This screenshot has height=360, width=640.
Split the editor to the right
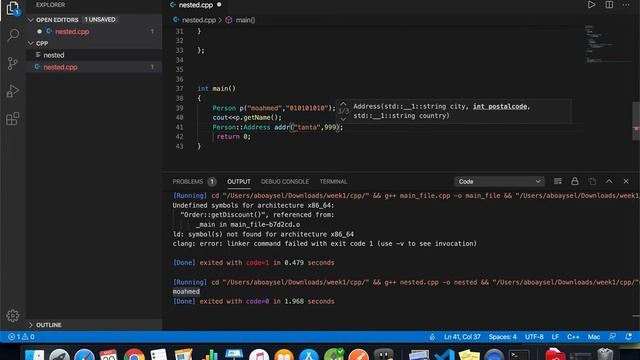coord(609,5)
